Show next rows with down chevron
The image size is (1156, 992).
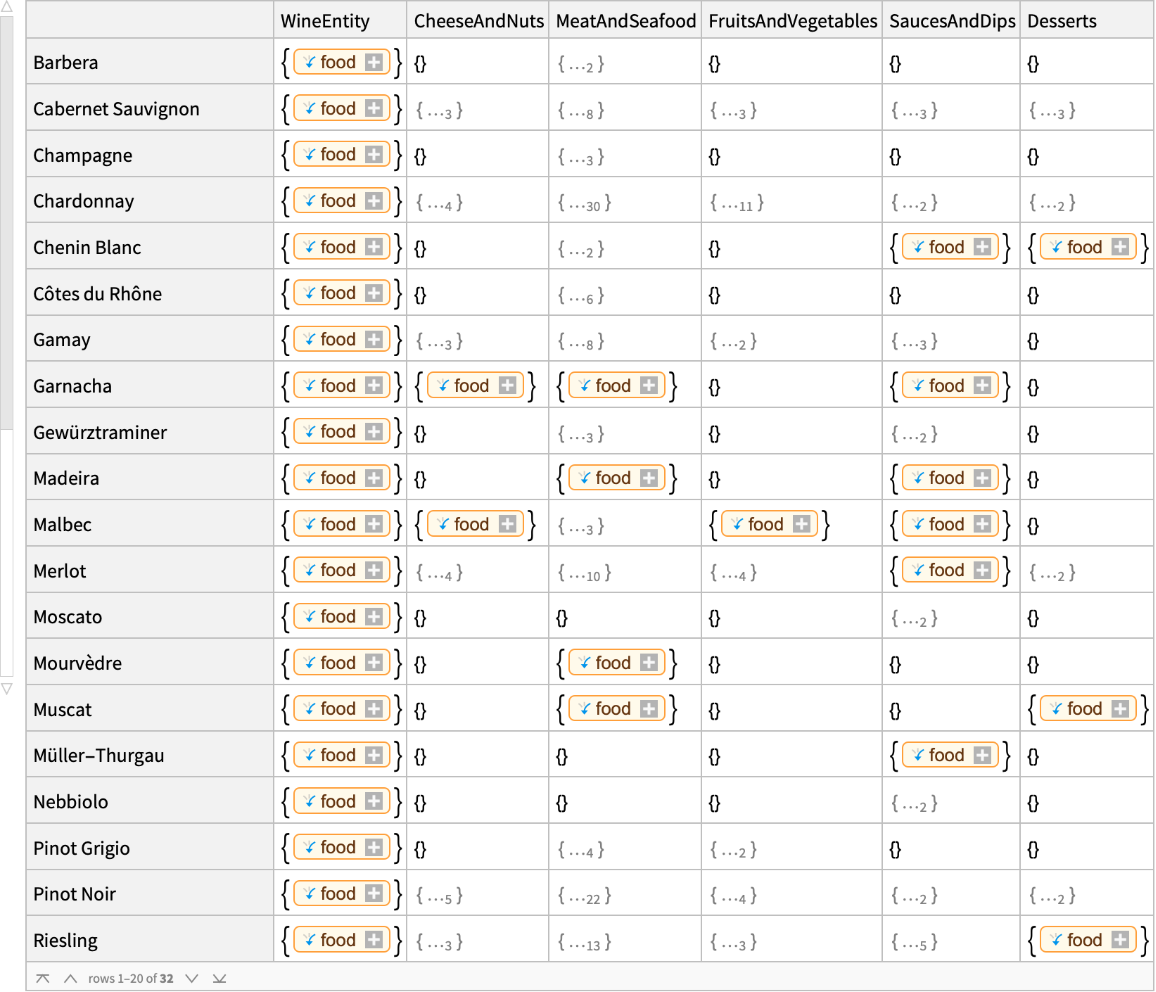192,979
